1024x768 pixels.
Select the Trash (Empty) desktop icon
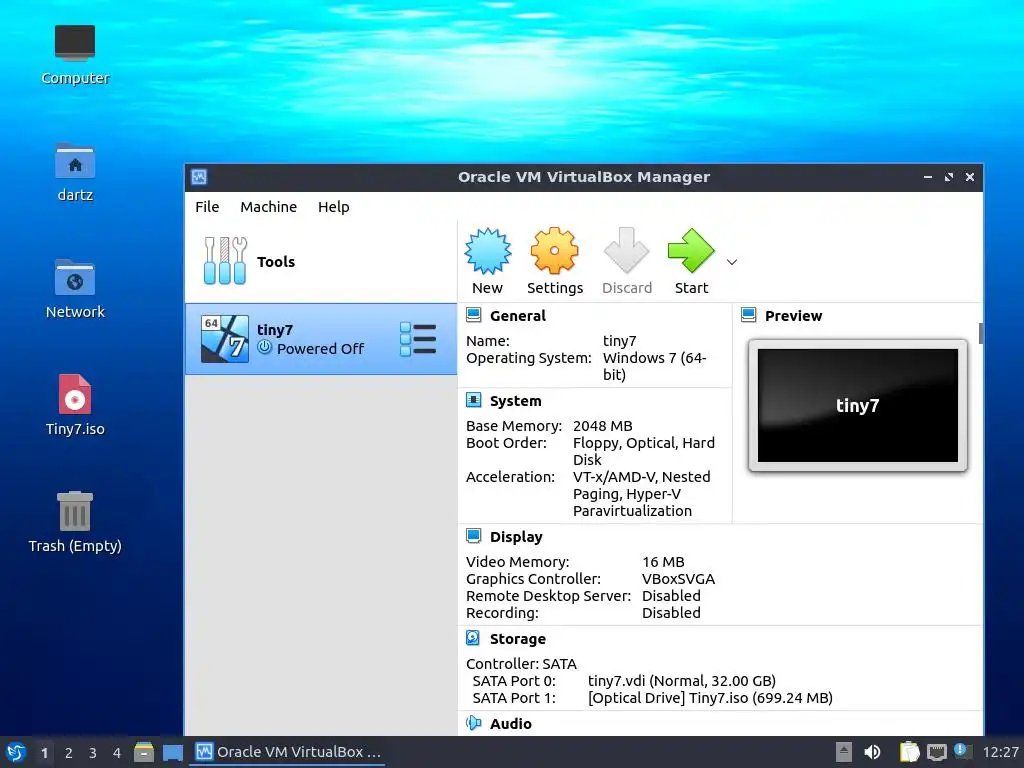click(x=75, y=522)
